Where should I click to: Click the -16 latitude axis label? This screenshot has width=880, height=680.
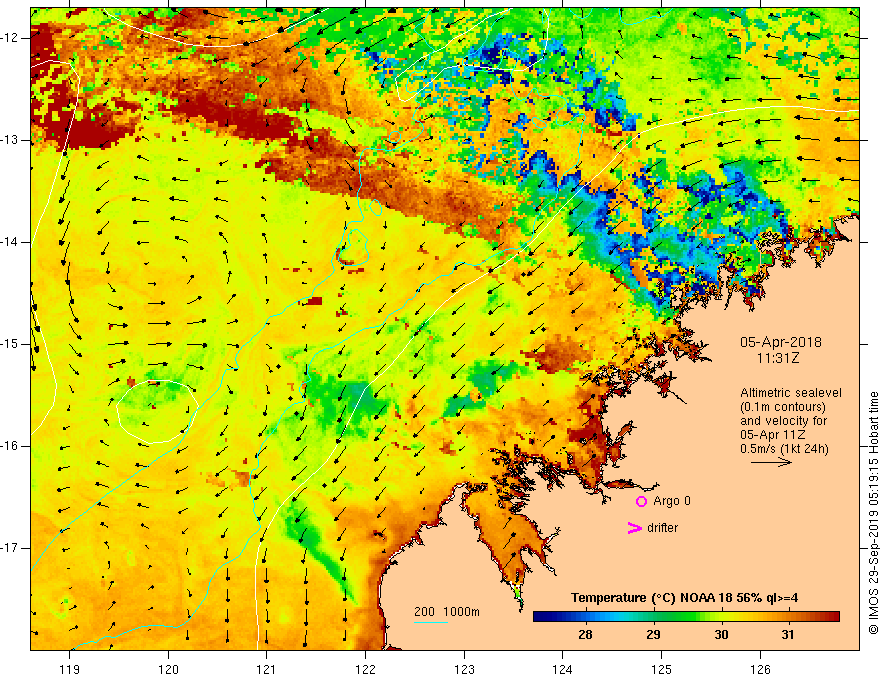coord(11,446)
